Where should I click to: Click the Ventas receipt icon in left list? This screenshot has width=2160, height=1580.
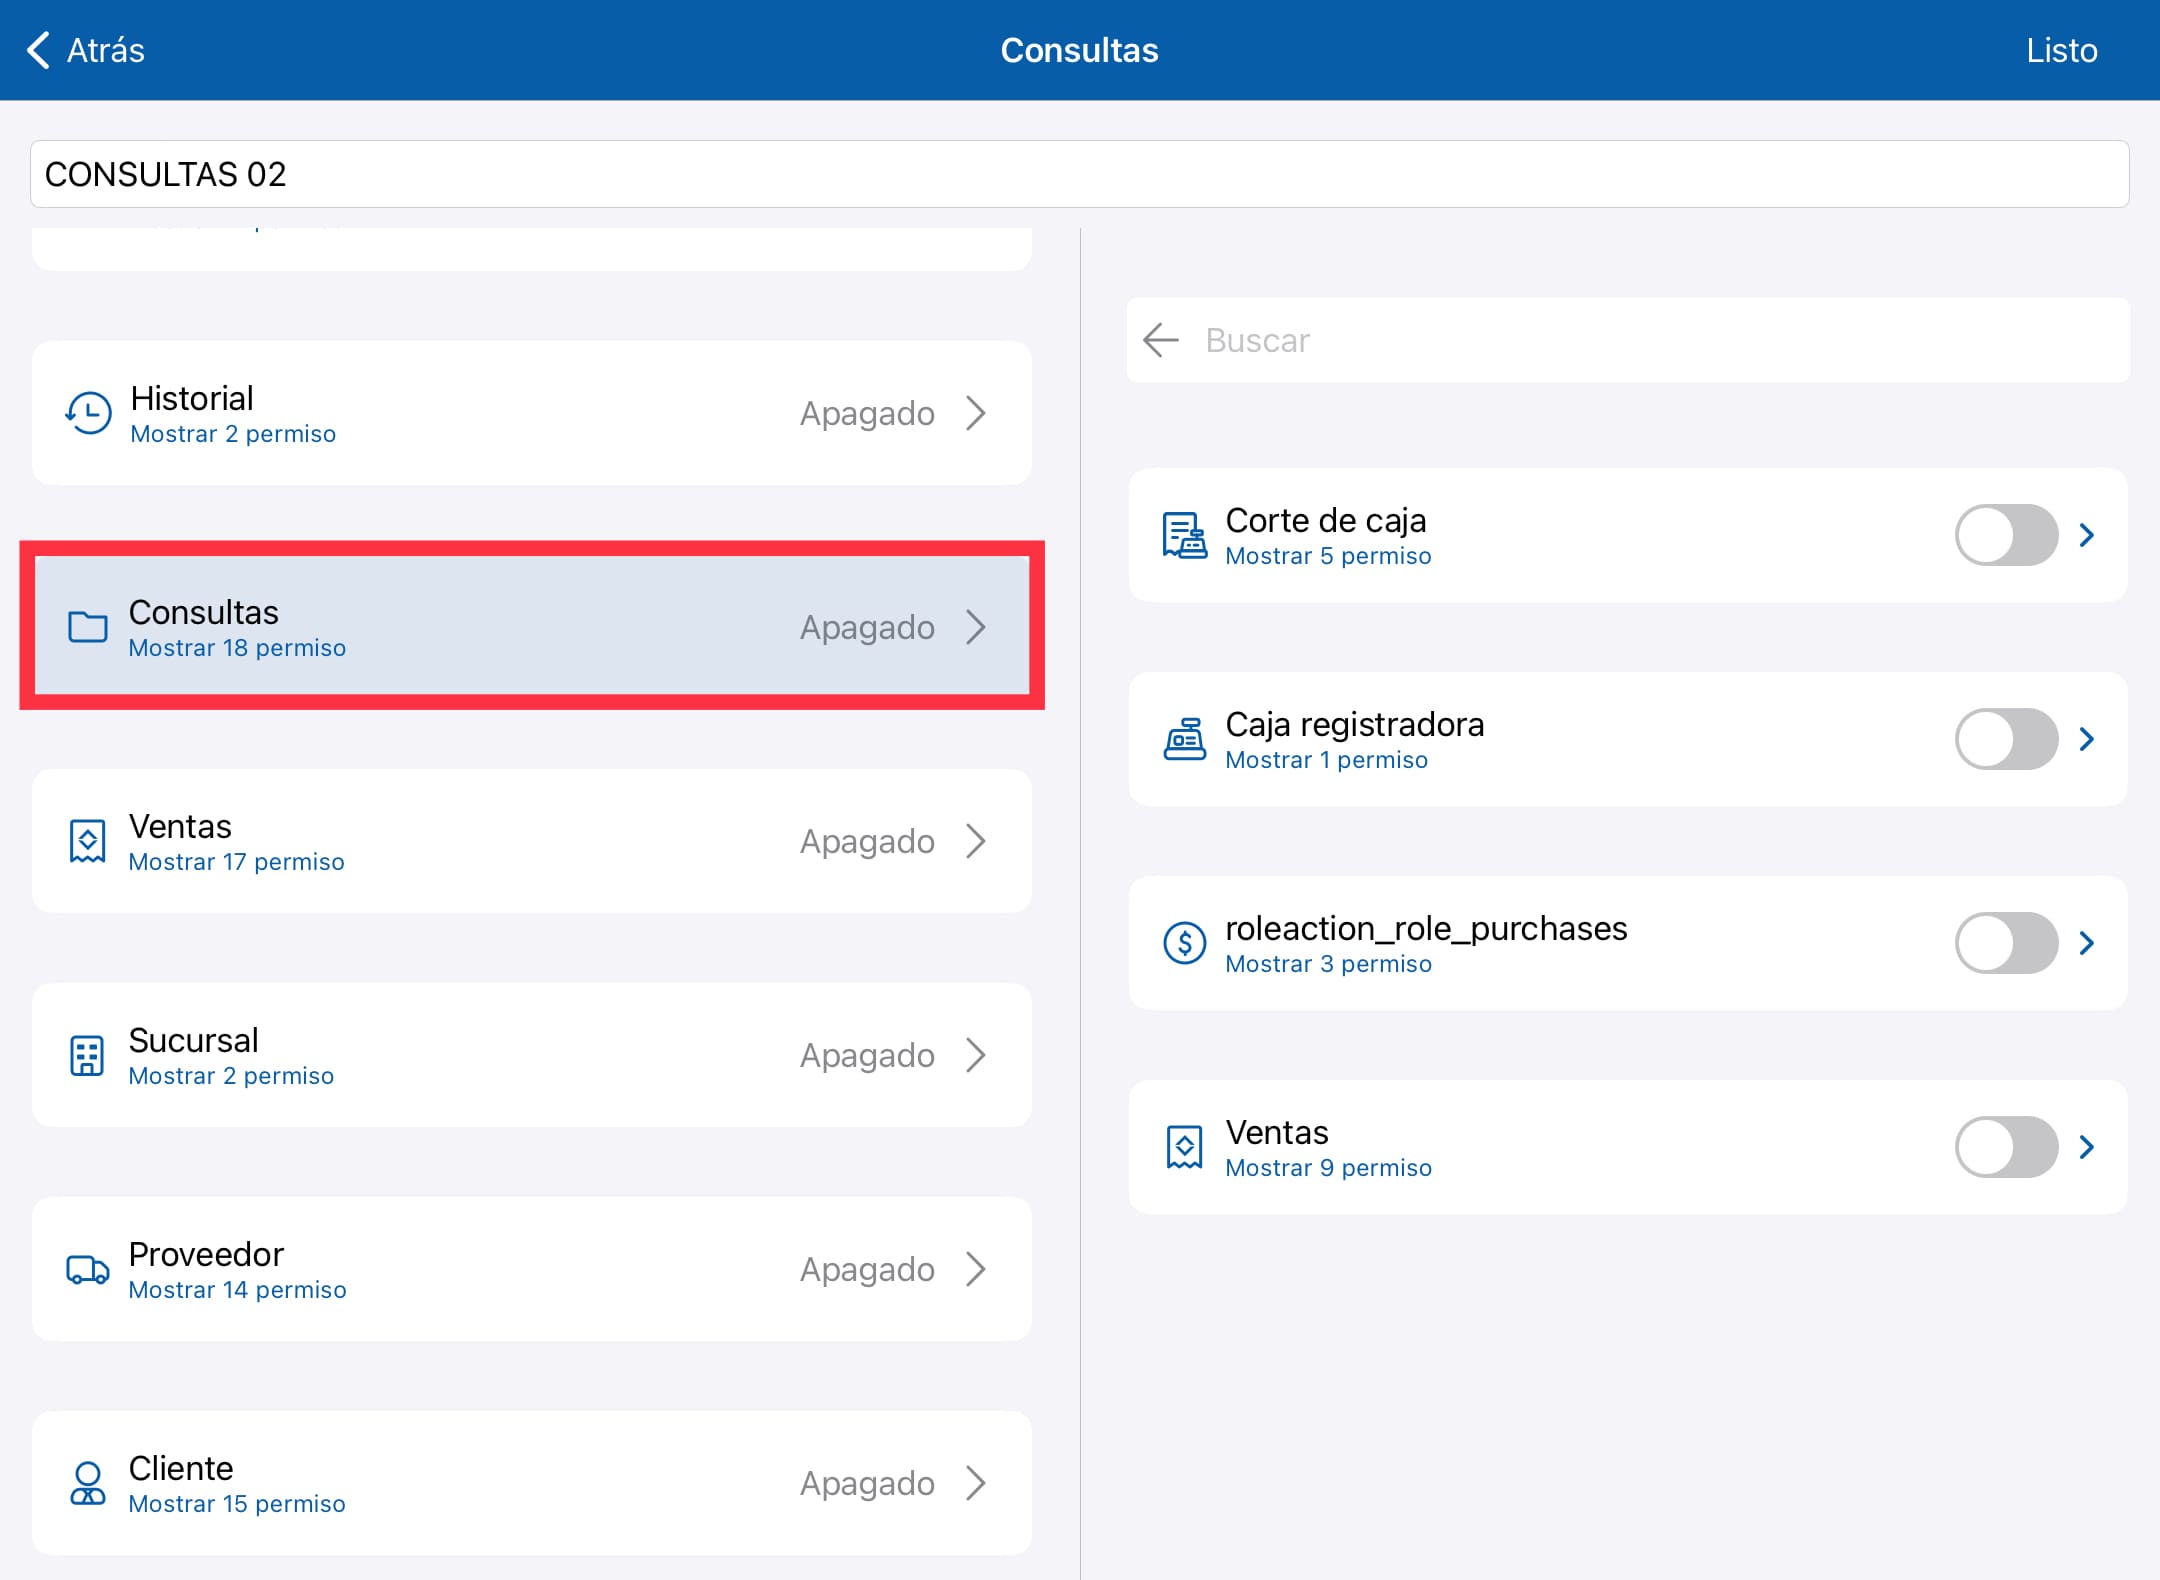tap(88, 841)
